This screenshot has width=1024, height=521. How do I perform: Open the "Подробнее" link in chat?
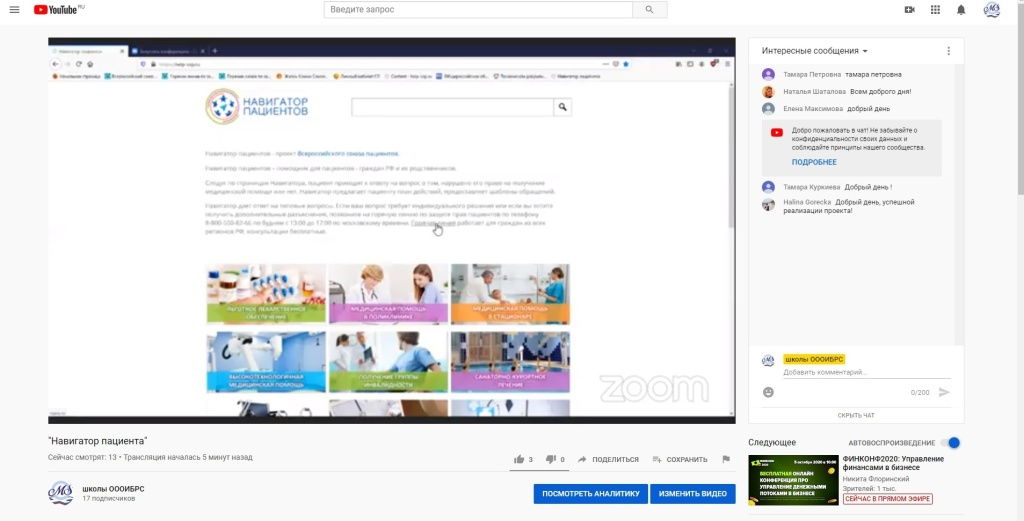(814, 162)
